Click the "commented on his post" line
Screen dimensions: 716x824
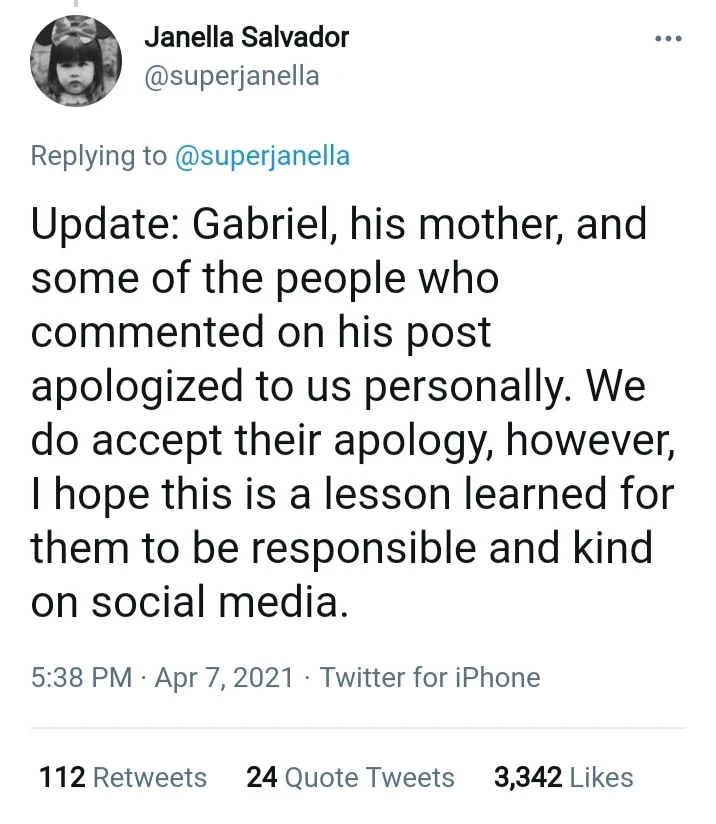(262, 332)
